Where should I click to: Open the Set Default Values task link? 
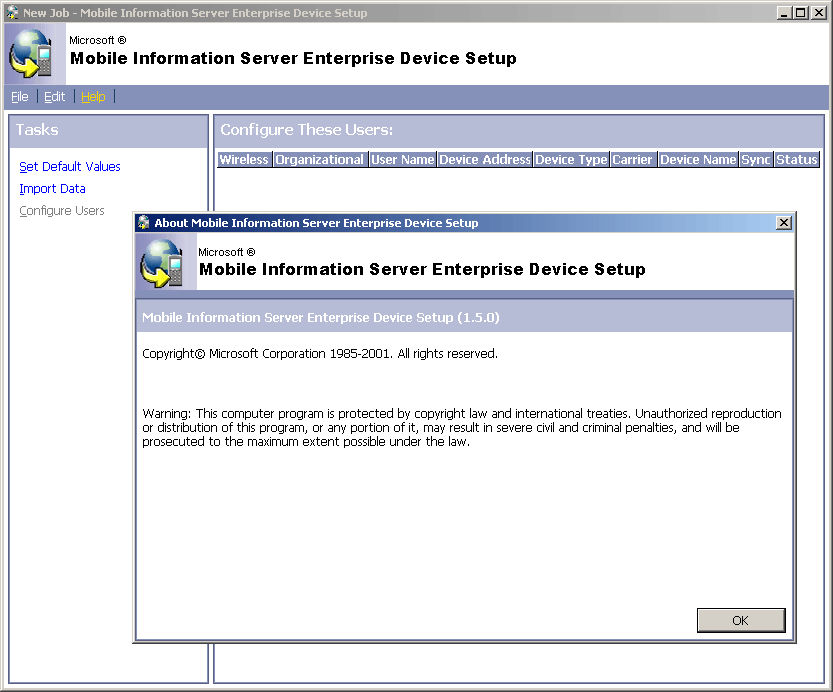[70, 167]
